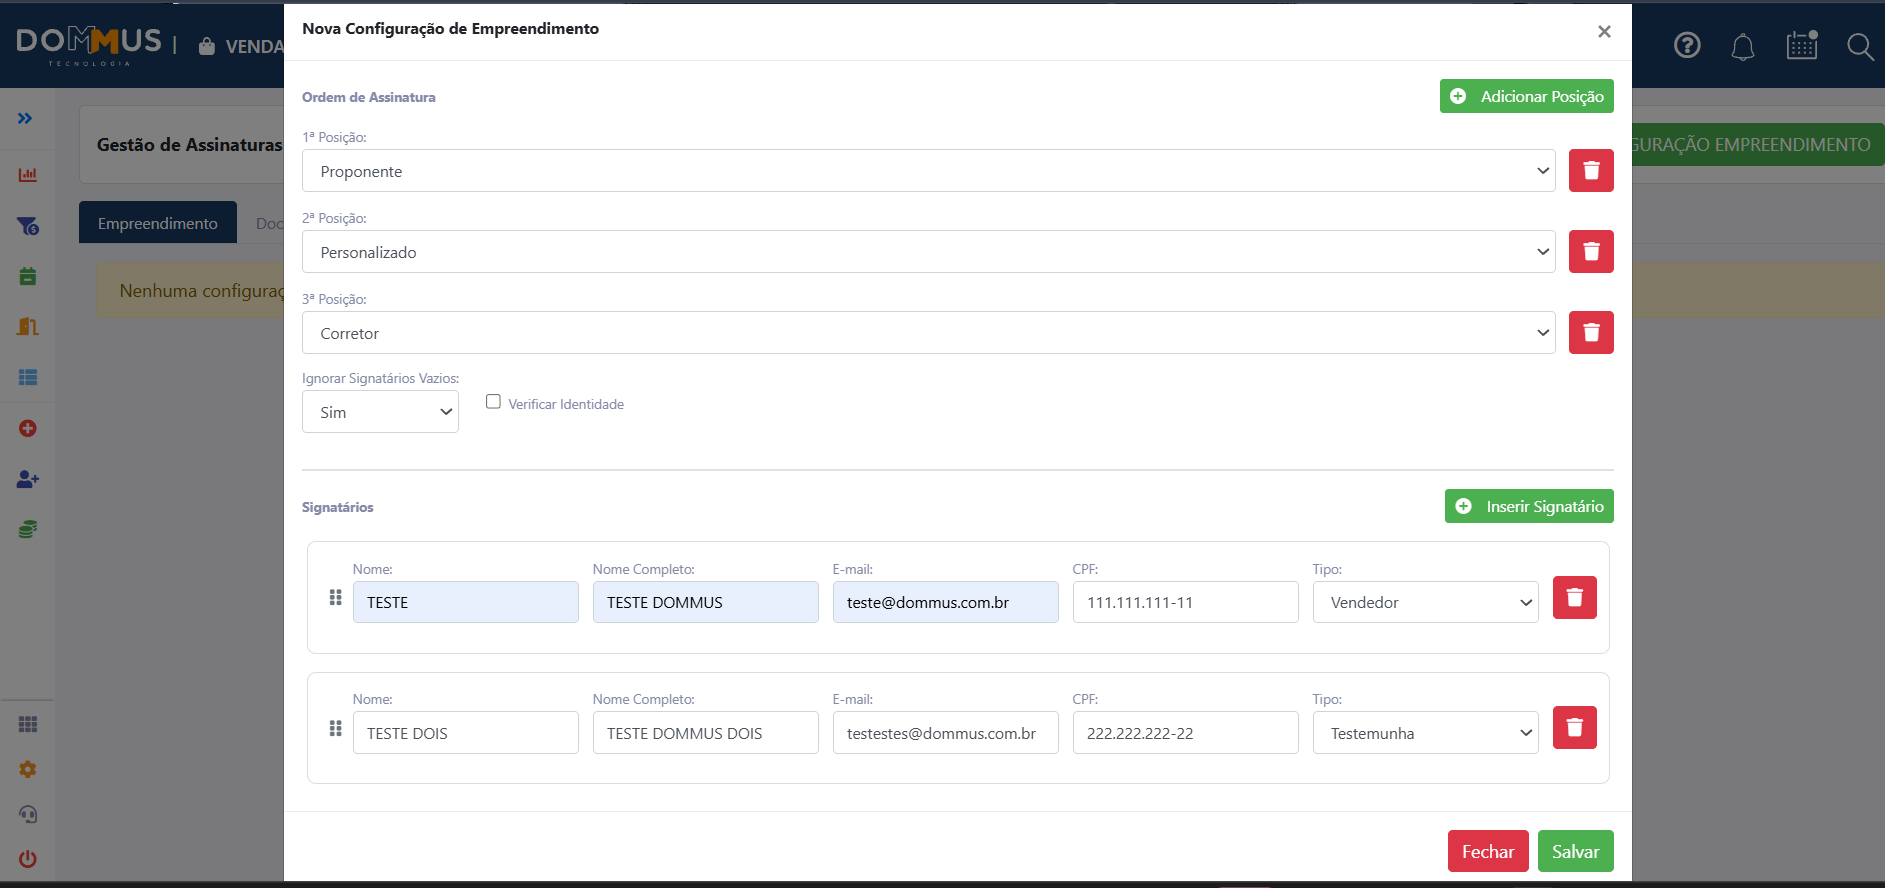This screenshot has width=1885, height=888.
Task: Expand the sidebar with the double chevron
Action: [x=25, y=118]
